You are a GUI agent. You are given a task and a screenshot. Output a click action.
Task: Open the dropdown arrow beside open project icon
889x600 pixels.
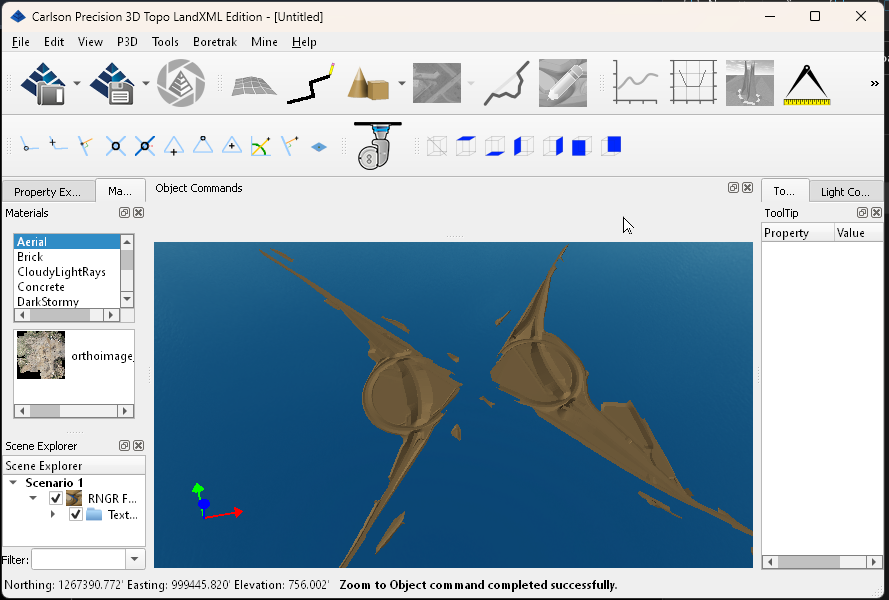click(77, 83)
